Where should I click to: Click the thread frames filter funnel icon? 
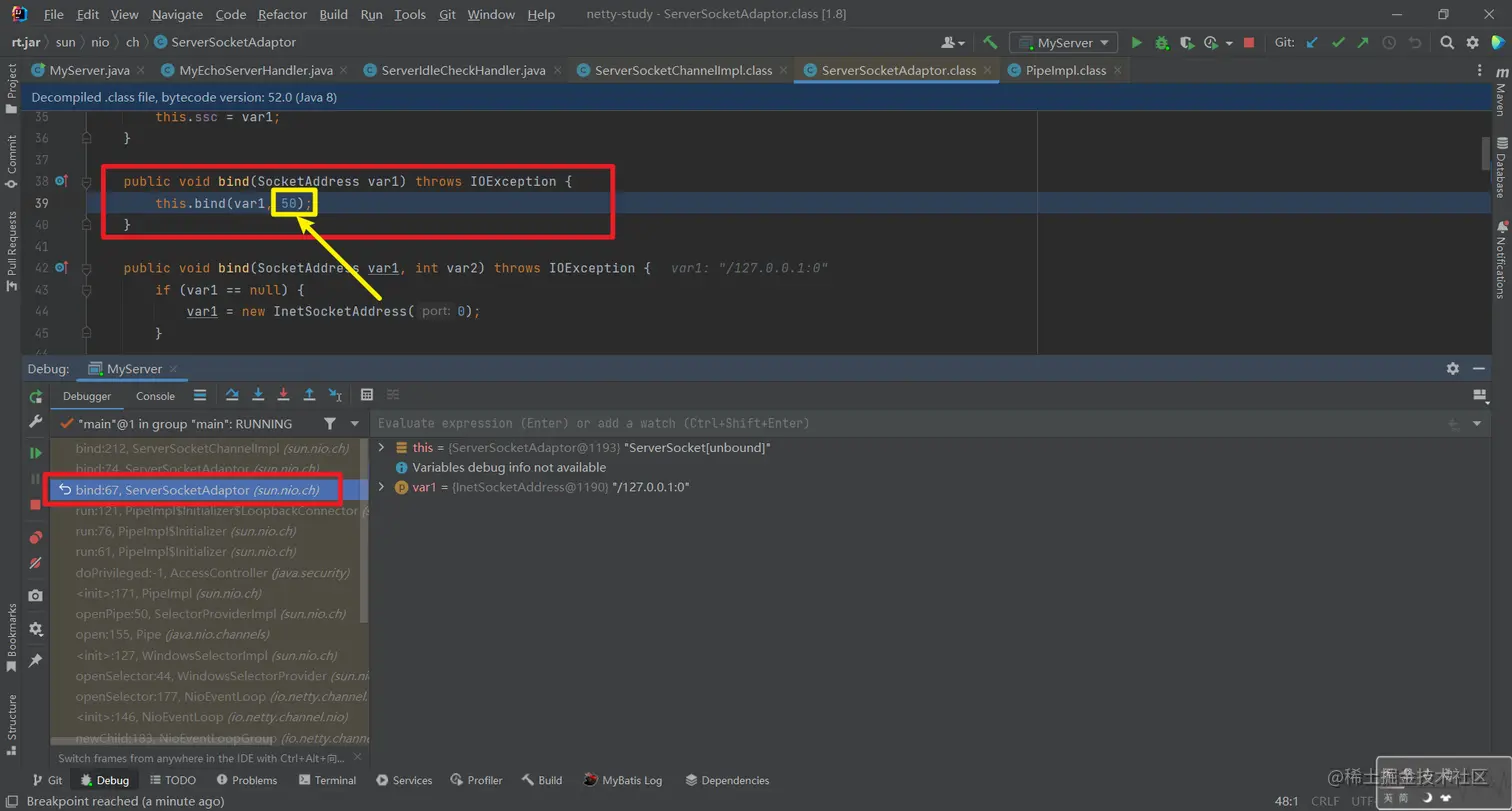pos(329,424)
